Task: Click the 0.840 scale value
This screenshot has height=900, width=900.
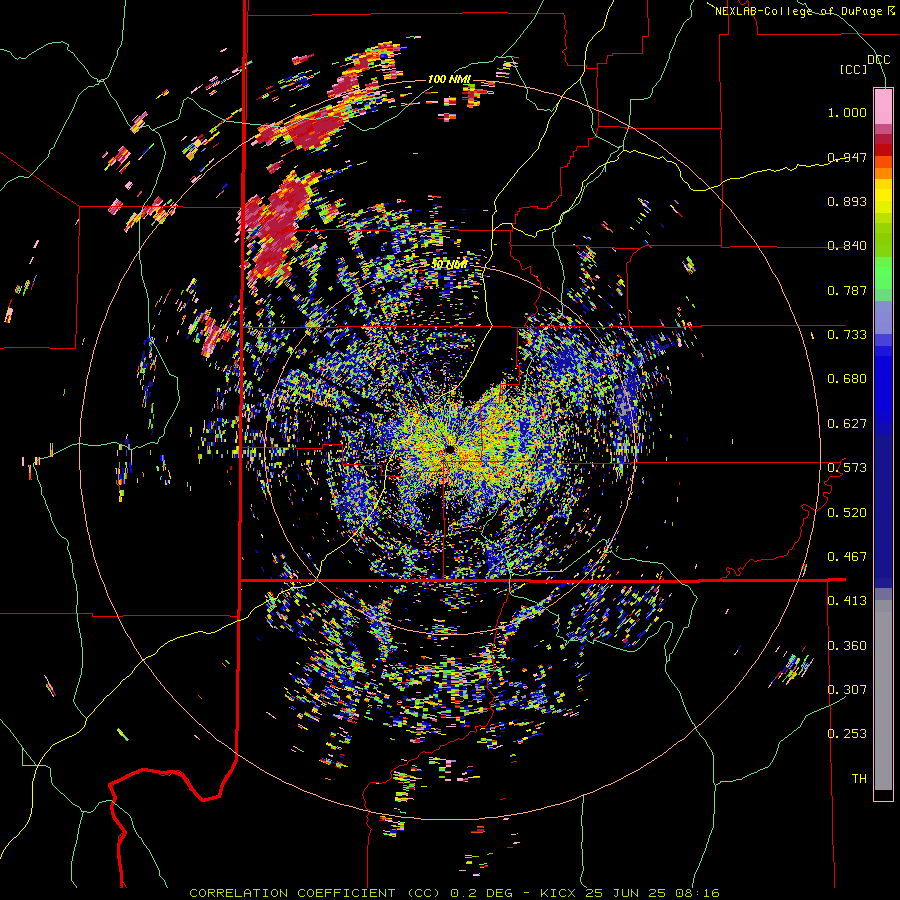Action: coord(847,246)
